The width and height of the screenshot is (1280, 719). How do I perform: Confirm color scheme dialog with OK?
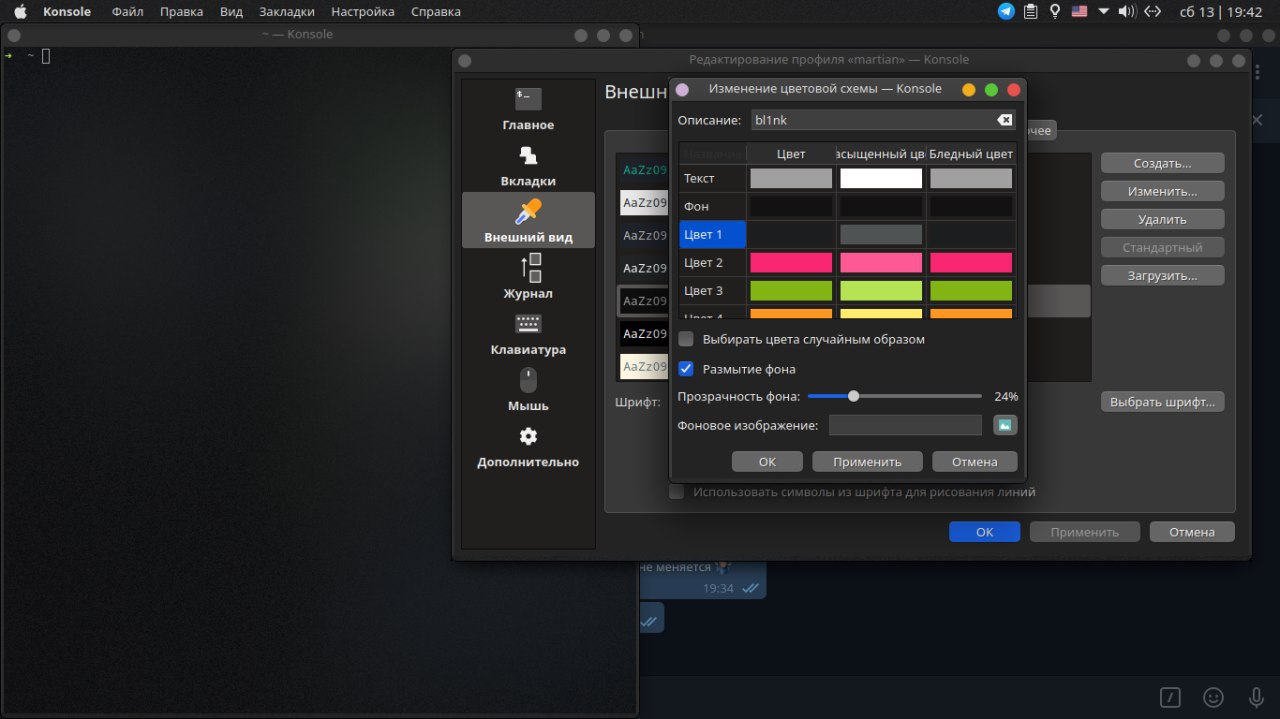point(767,461)
